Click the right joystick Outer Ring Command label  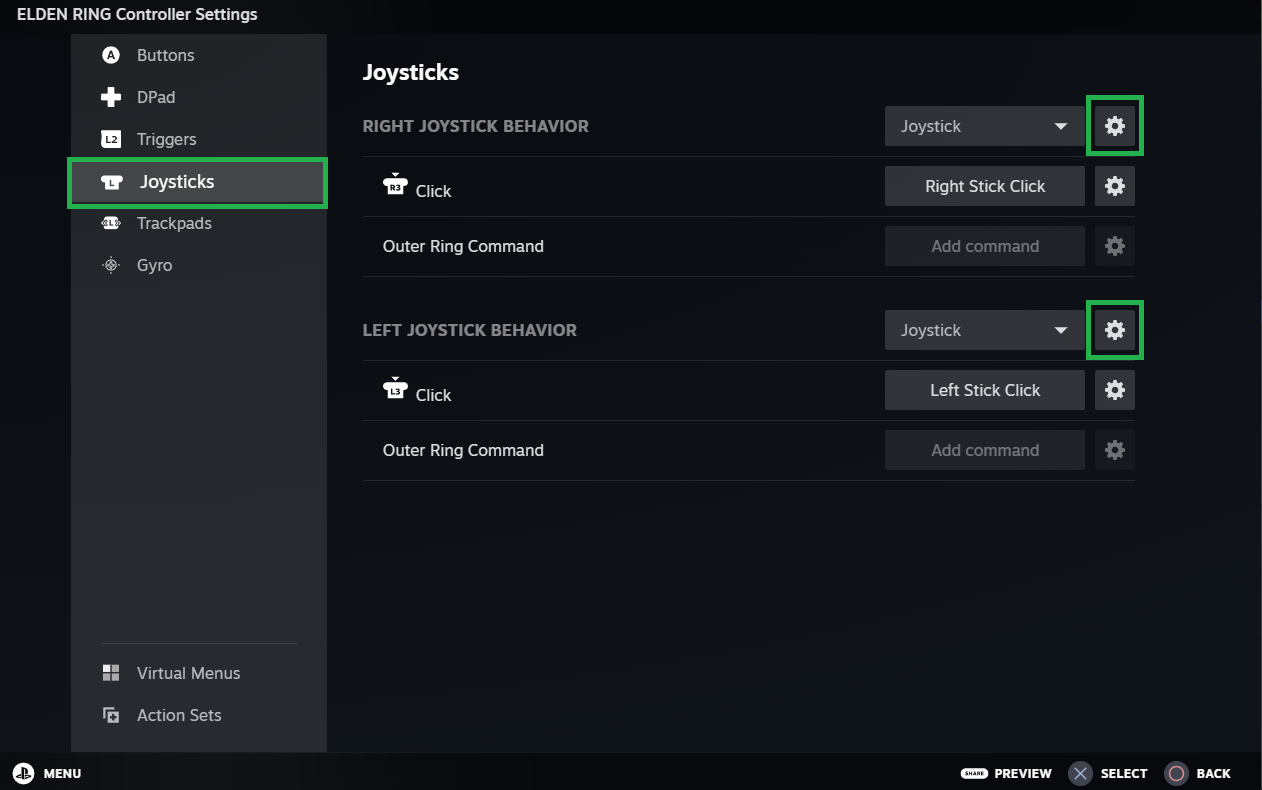tap(463, 246)
